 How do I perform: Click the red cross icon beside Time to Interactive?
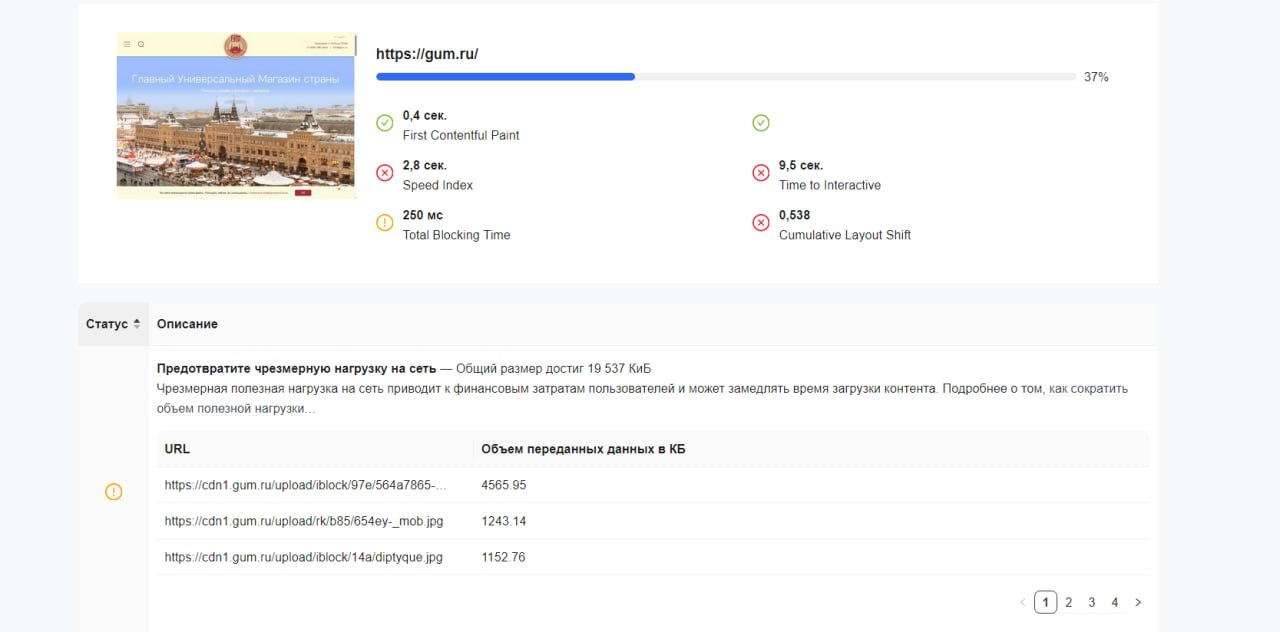point(761,173)
